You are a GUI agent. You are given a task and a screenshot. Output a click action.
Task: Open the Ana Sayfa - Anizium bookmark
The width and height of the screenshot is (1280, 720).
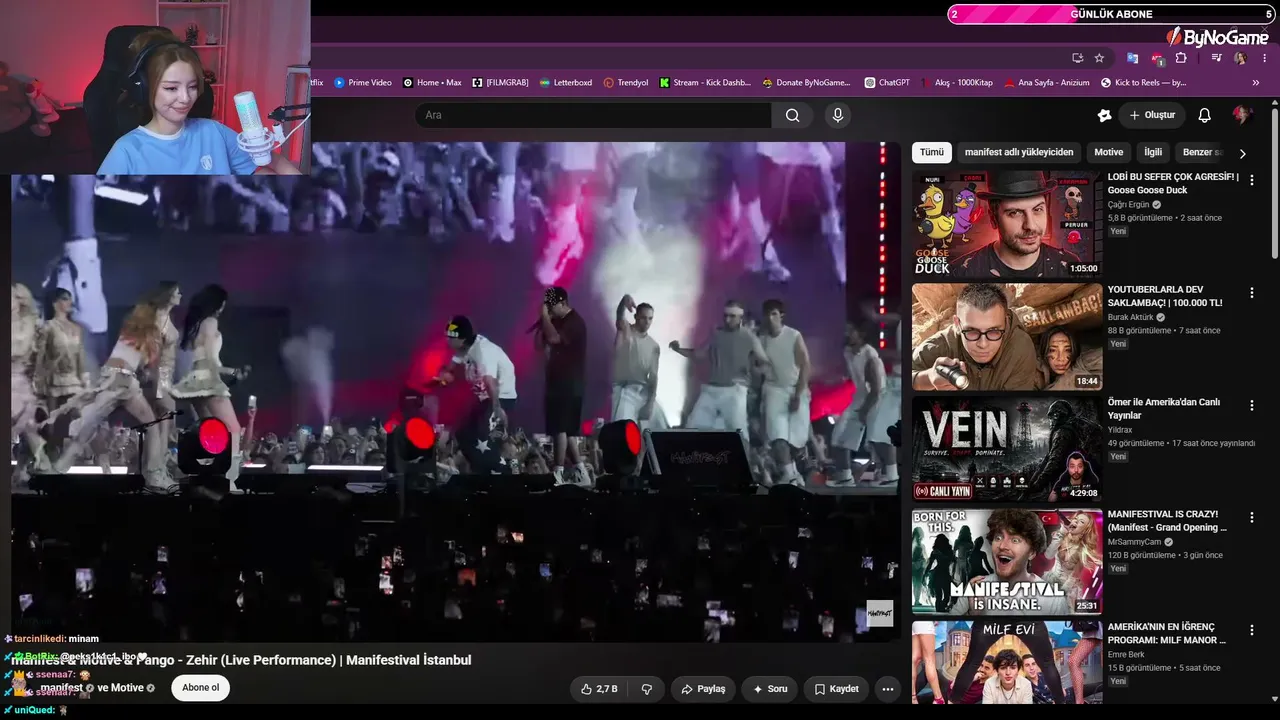[x=1047, y=83]
